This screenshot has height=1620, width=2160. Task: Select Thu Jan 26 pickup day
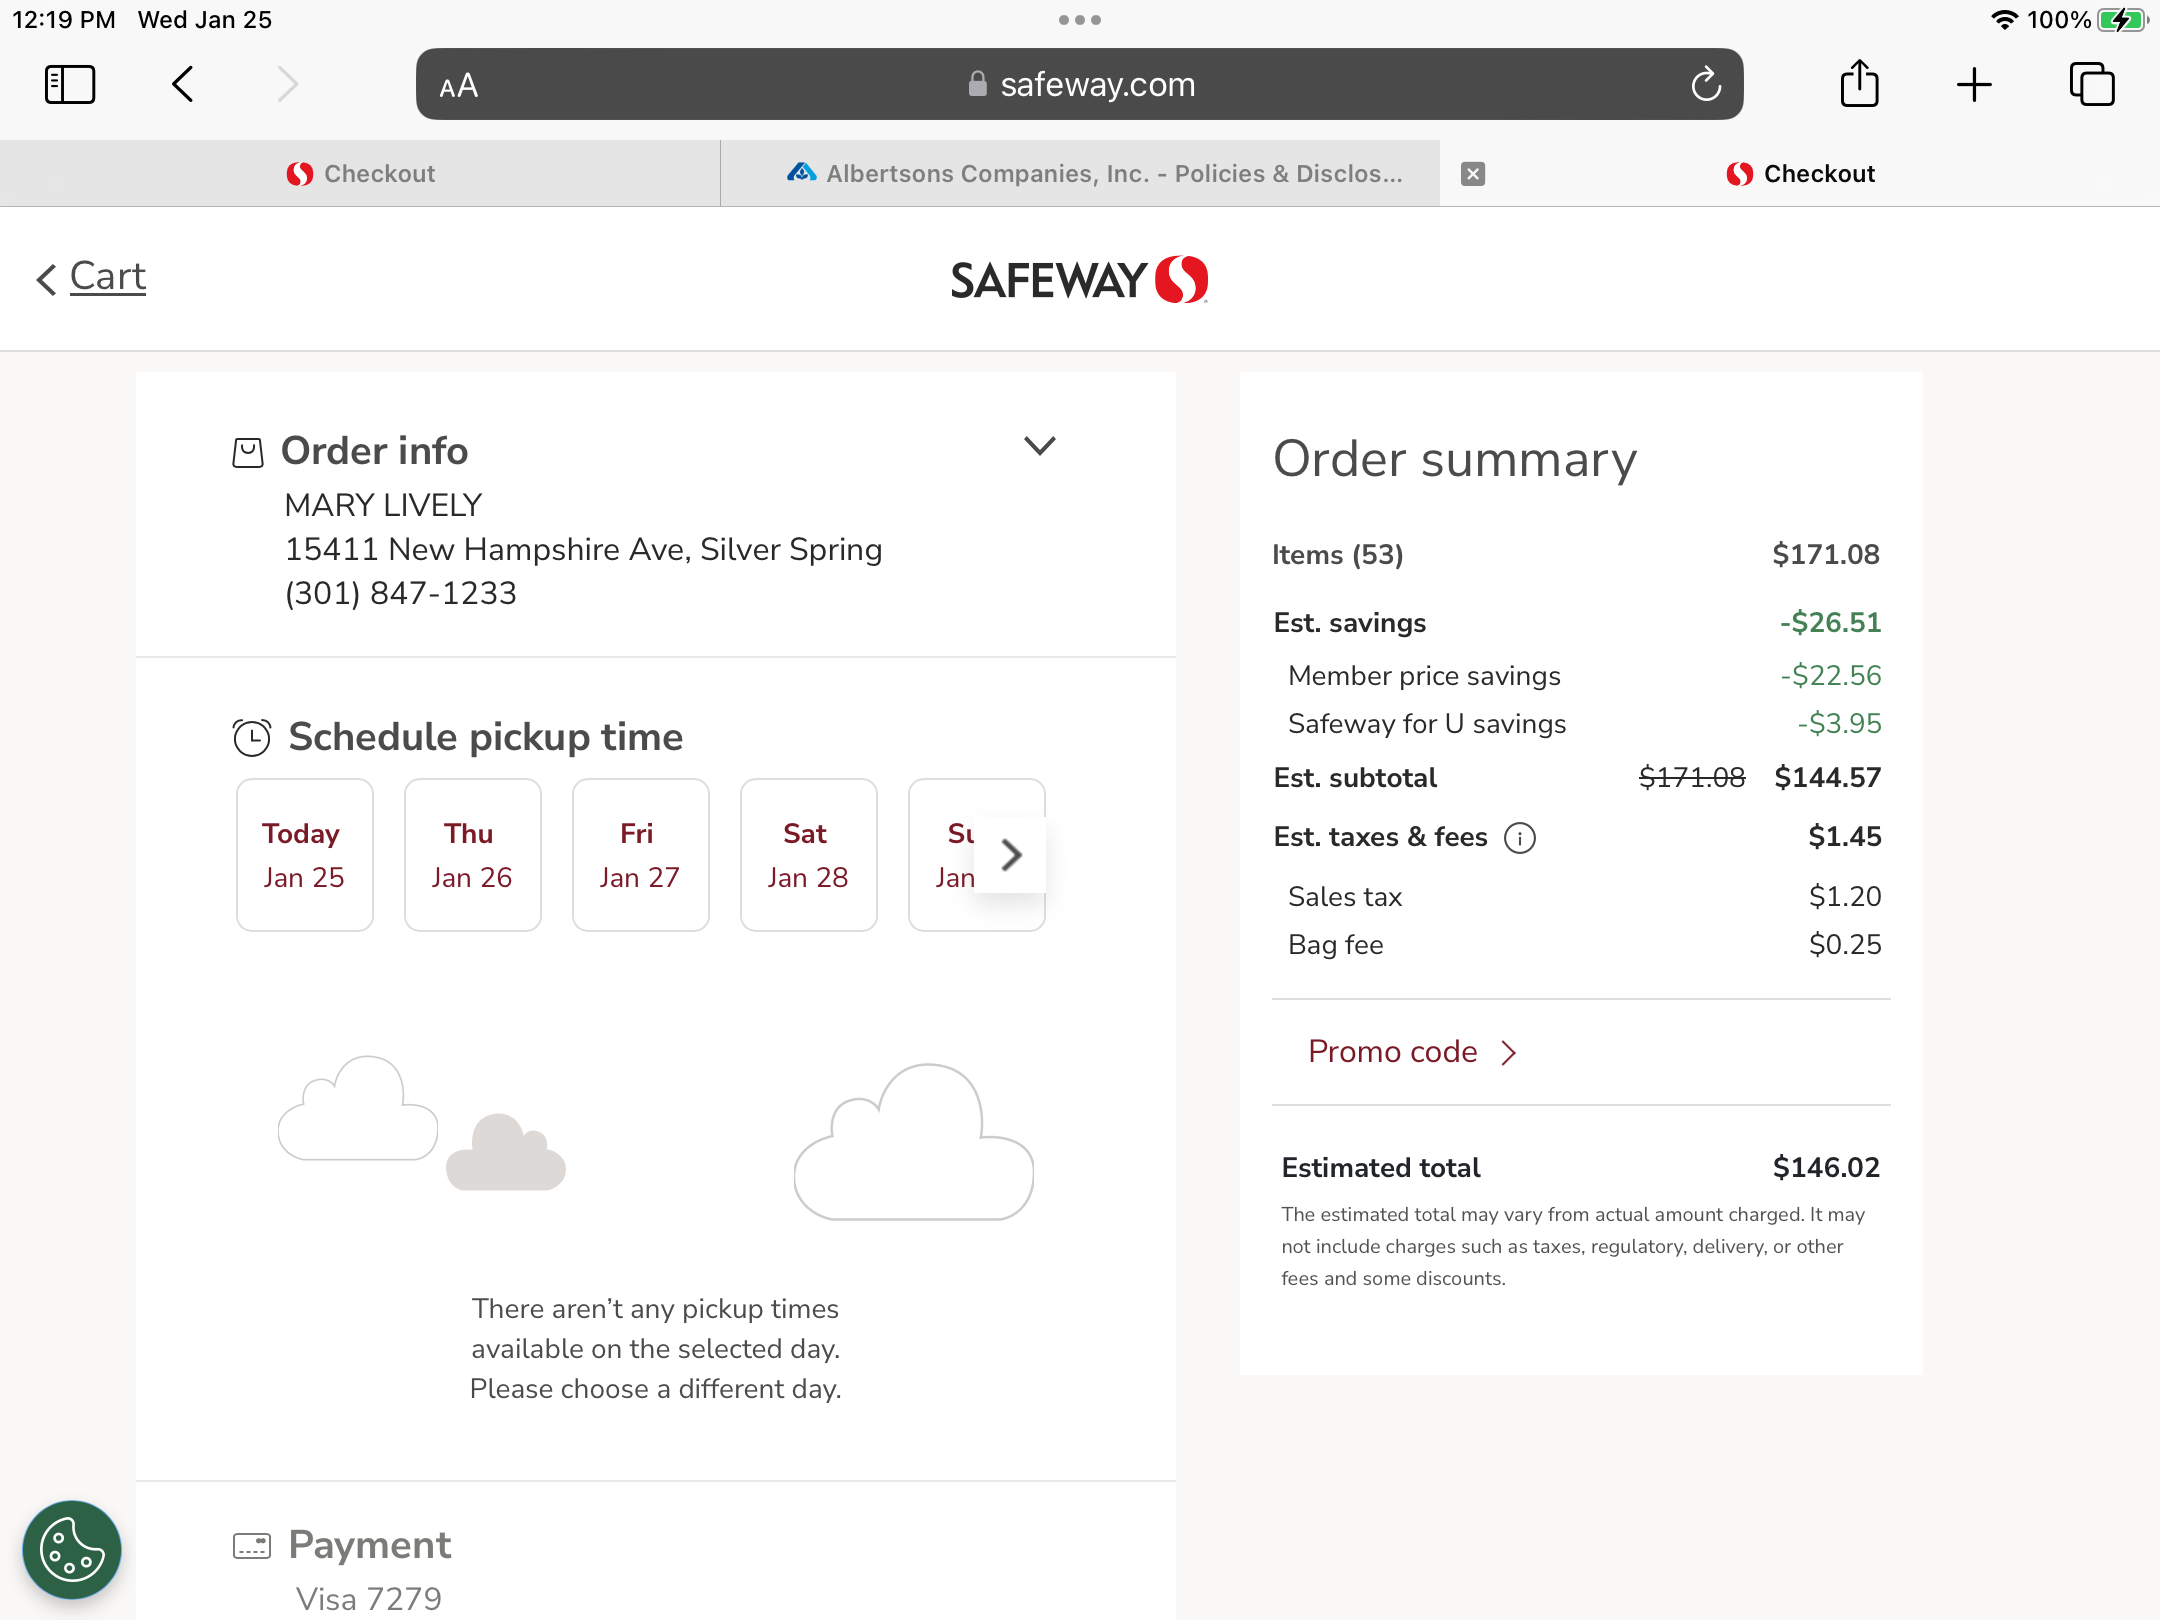(472, 855)
